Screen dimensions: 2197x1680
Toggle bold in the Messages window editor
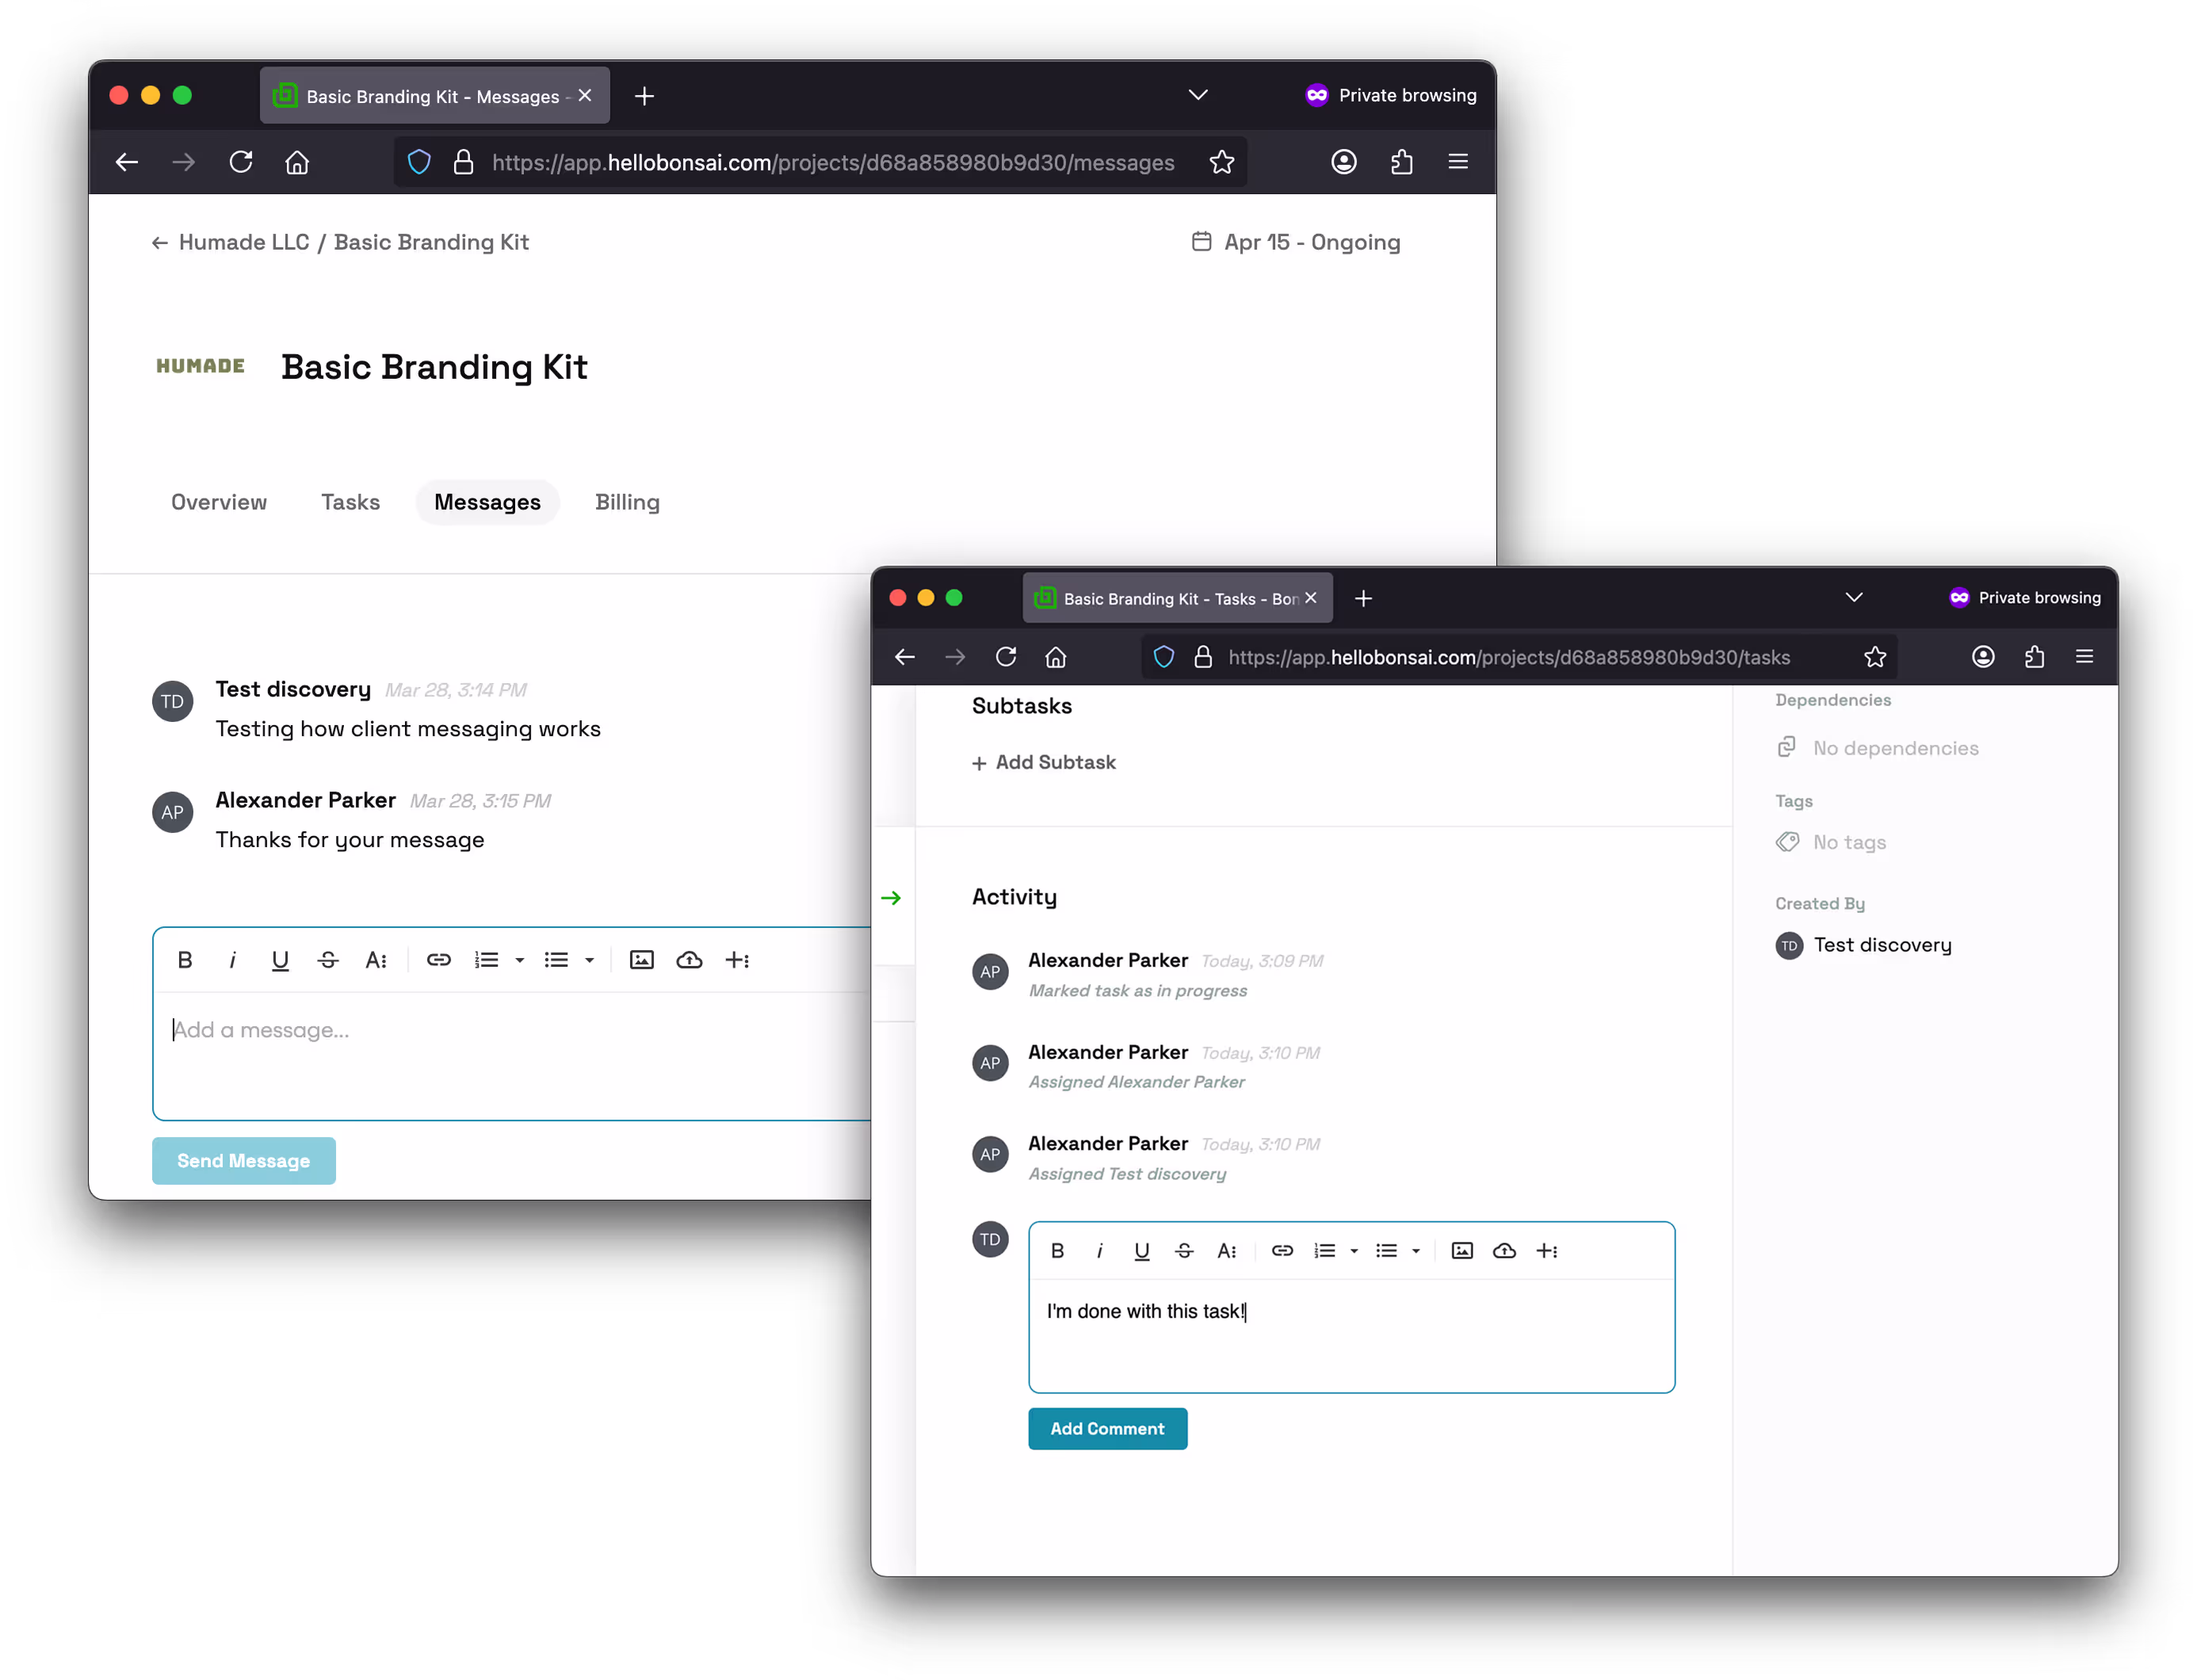click(185, 960)
